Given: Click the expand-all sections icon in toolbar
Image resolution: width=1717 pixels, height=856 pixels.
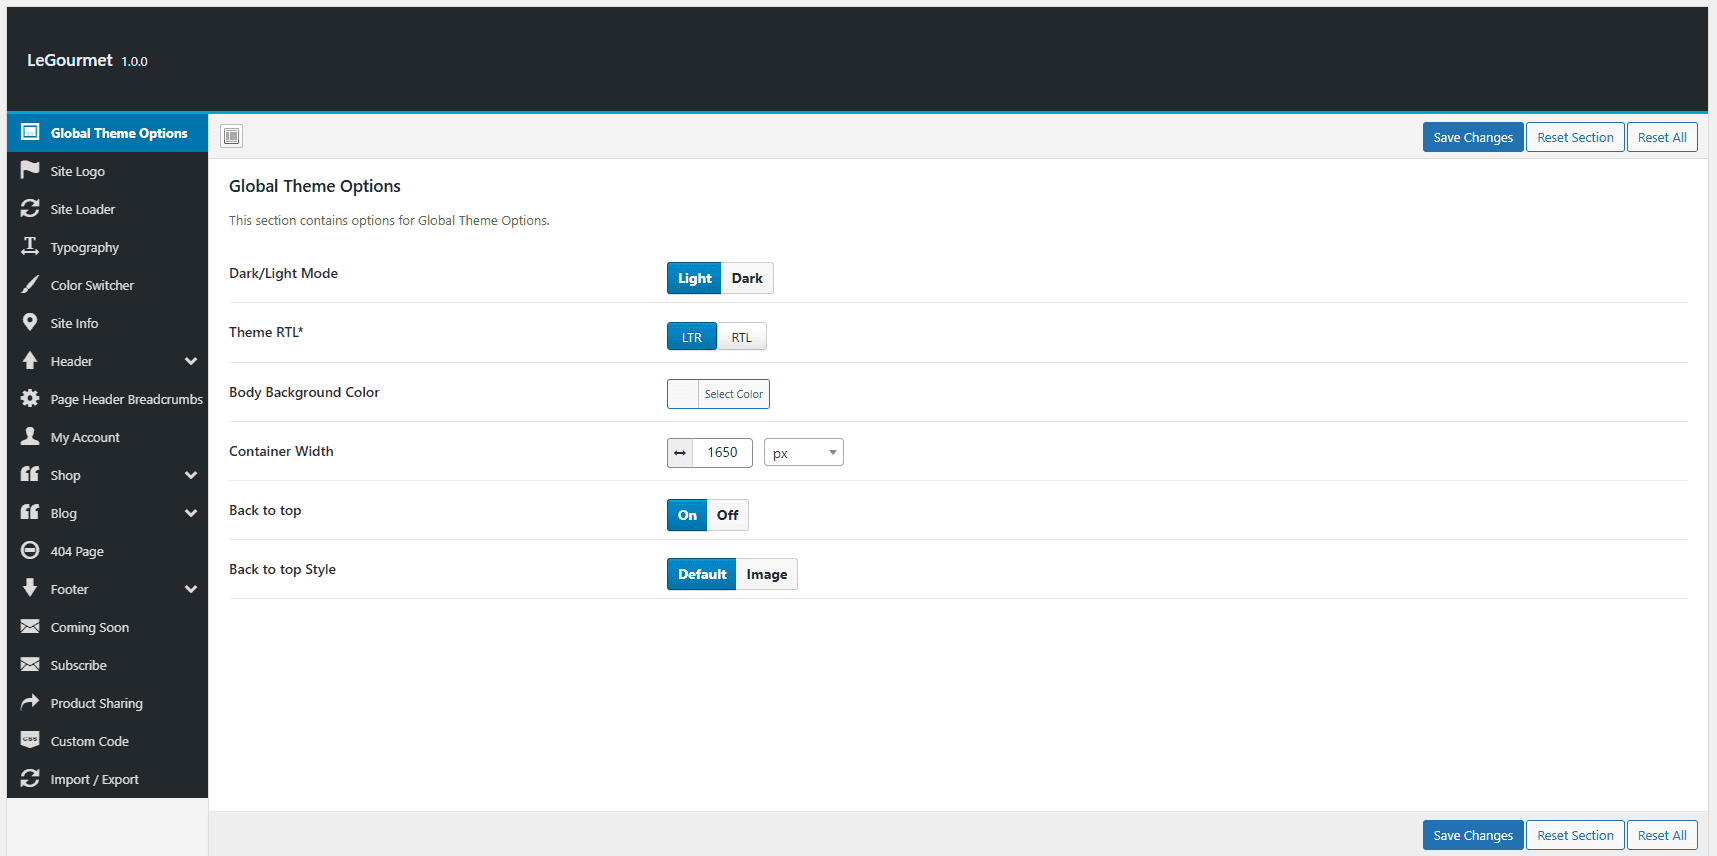Looking at the screenshot, I should pyautogui.click(x=232, y=136).
